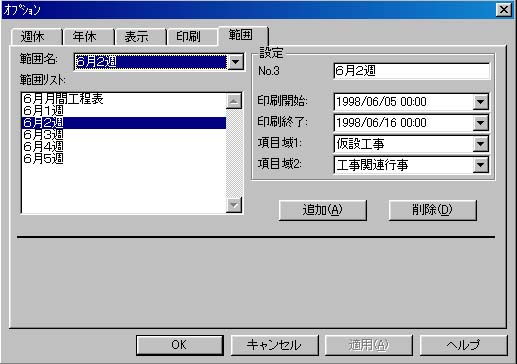Go to the 印刷 tab

coord(192,36)
